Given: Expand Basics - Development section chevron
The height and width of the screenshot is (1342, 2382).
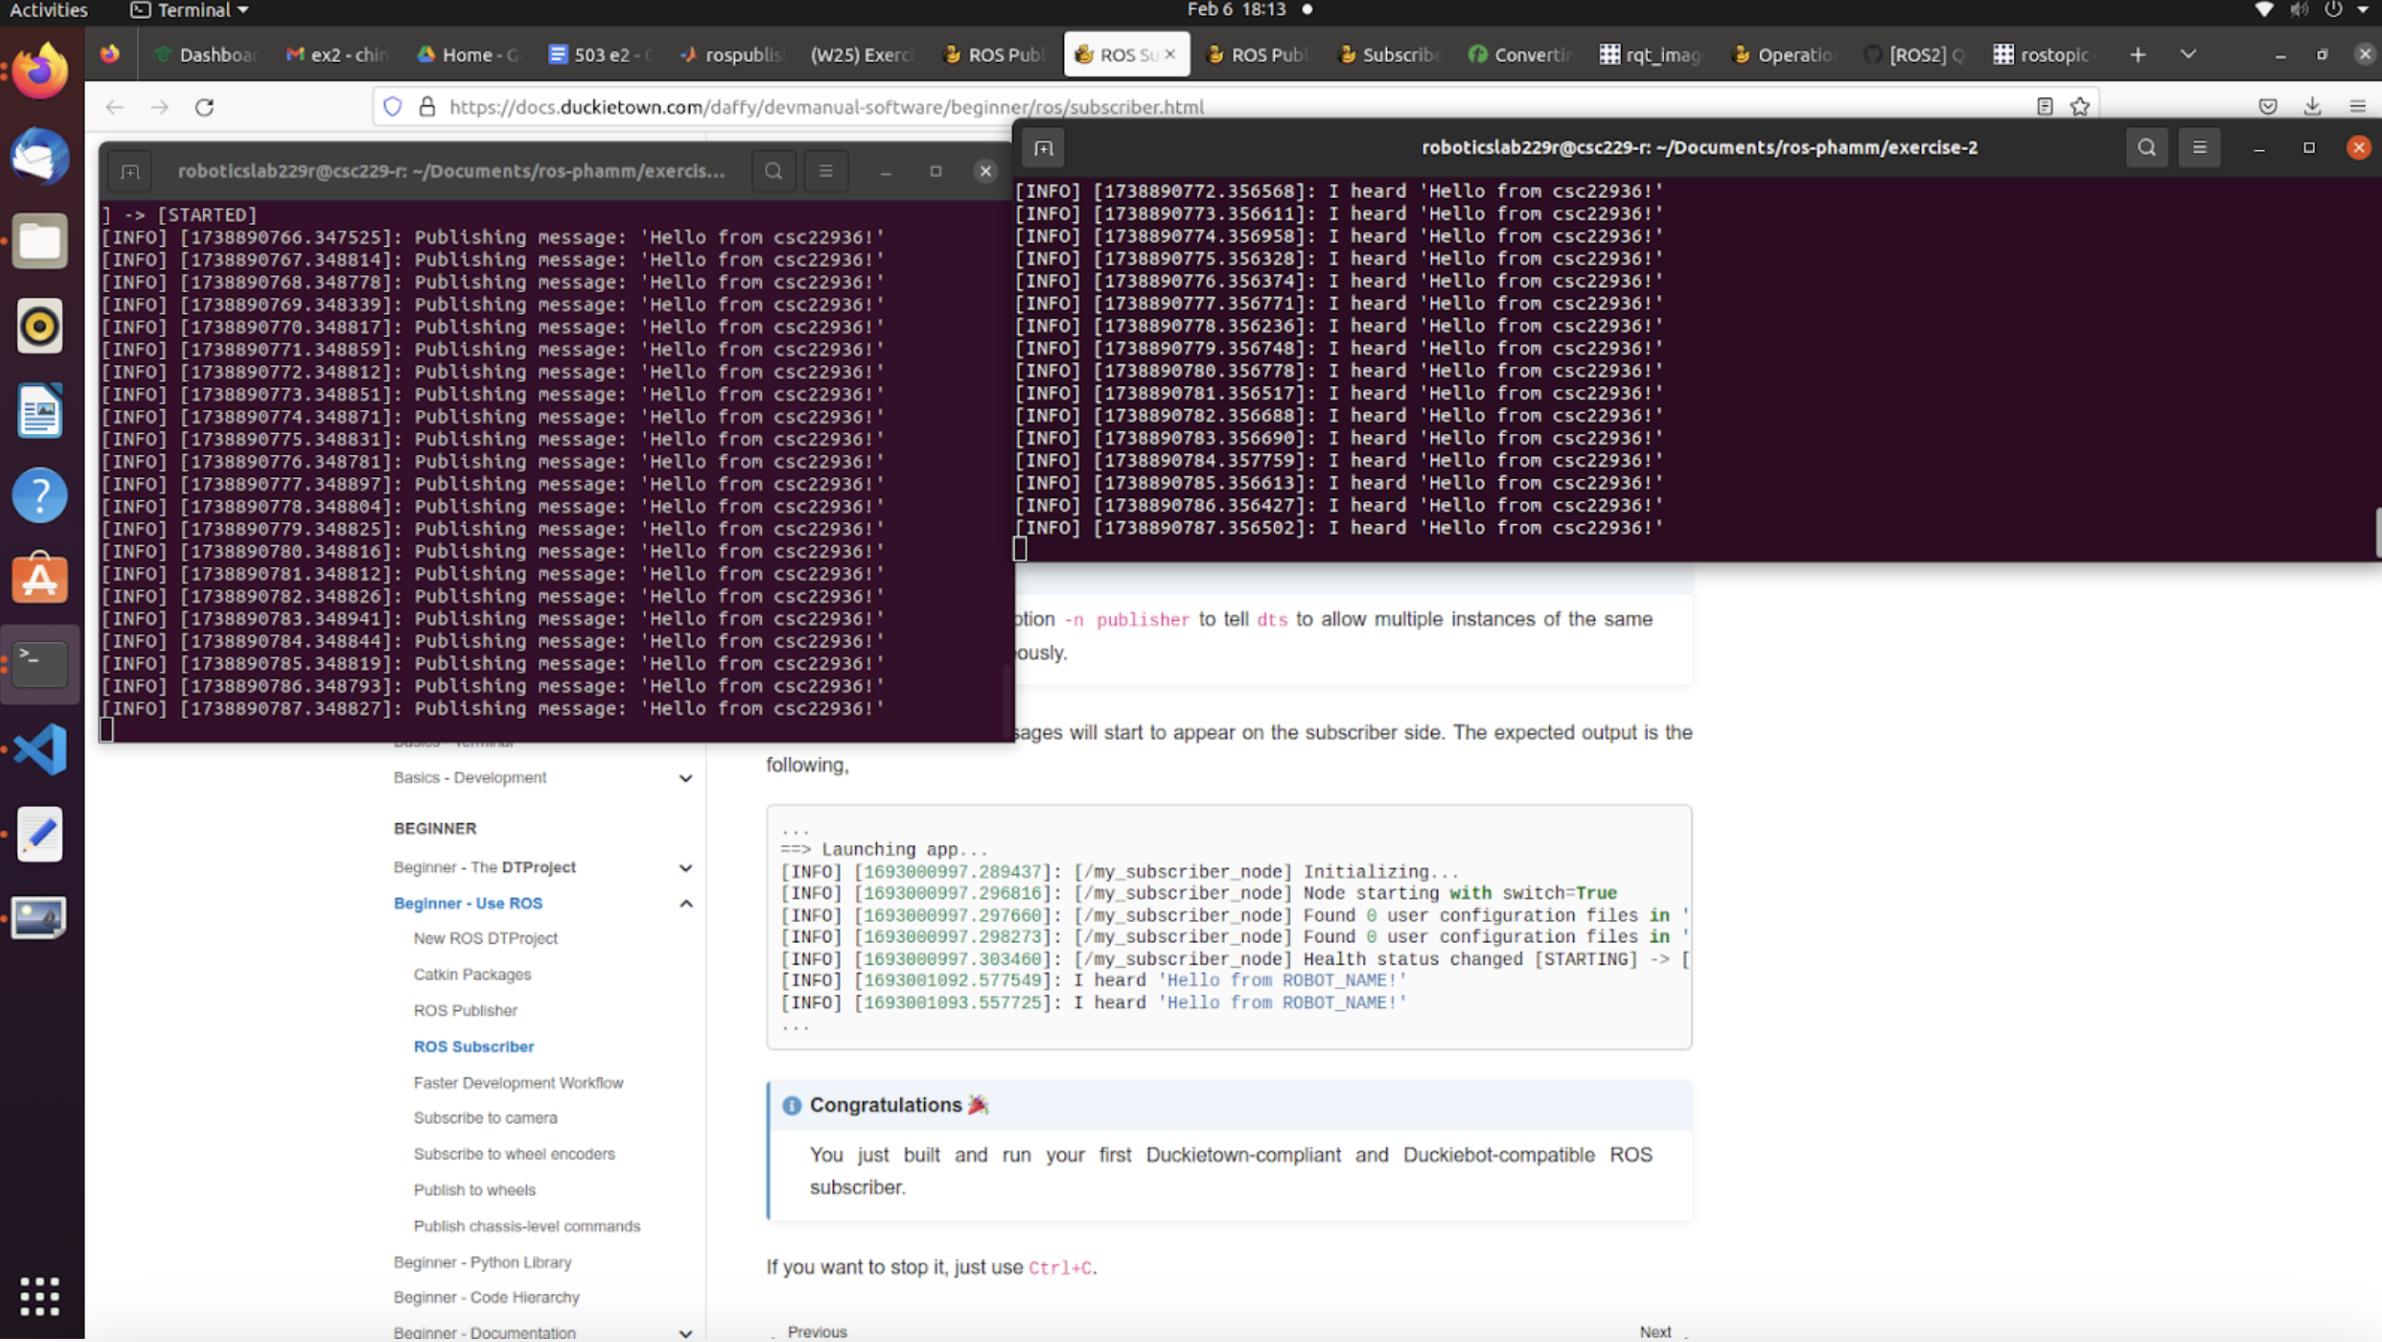Looking at the screenshot, I should click(686, 778).
